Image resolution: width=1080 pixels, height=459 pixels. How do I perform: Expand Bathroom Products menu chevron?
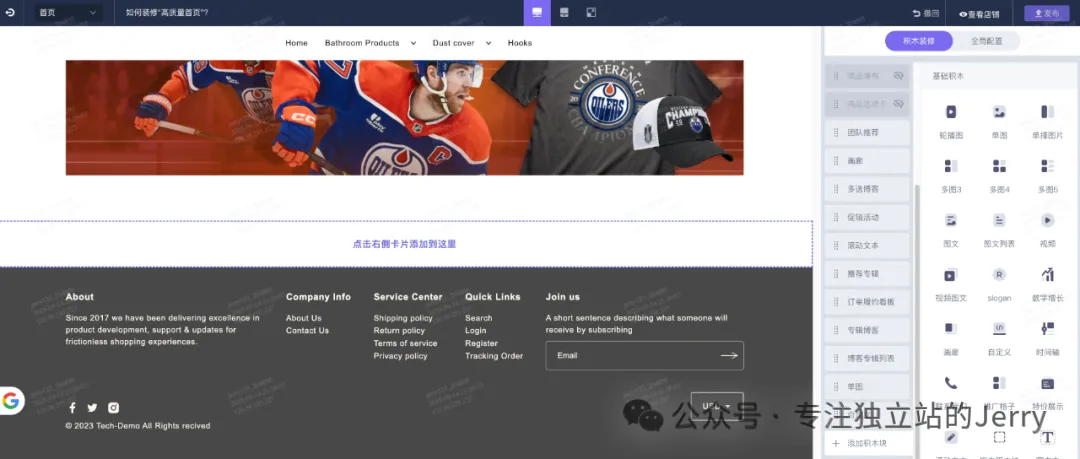pyautogui.click(x=413, y=43)
